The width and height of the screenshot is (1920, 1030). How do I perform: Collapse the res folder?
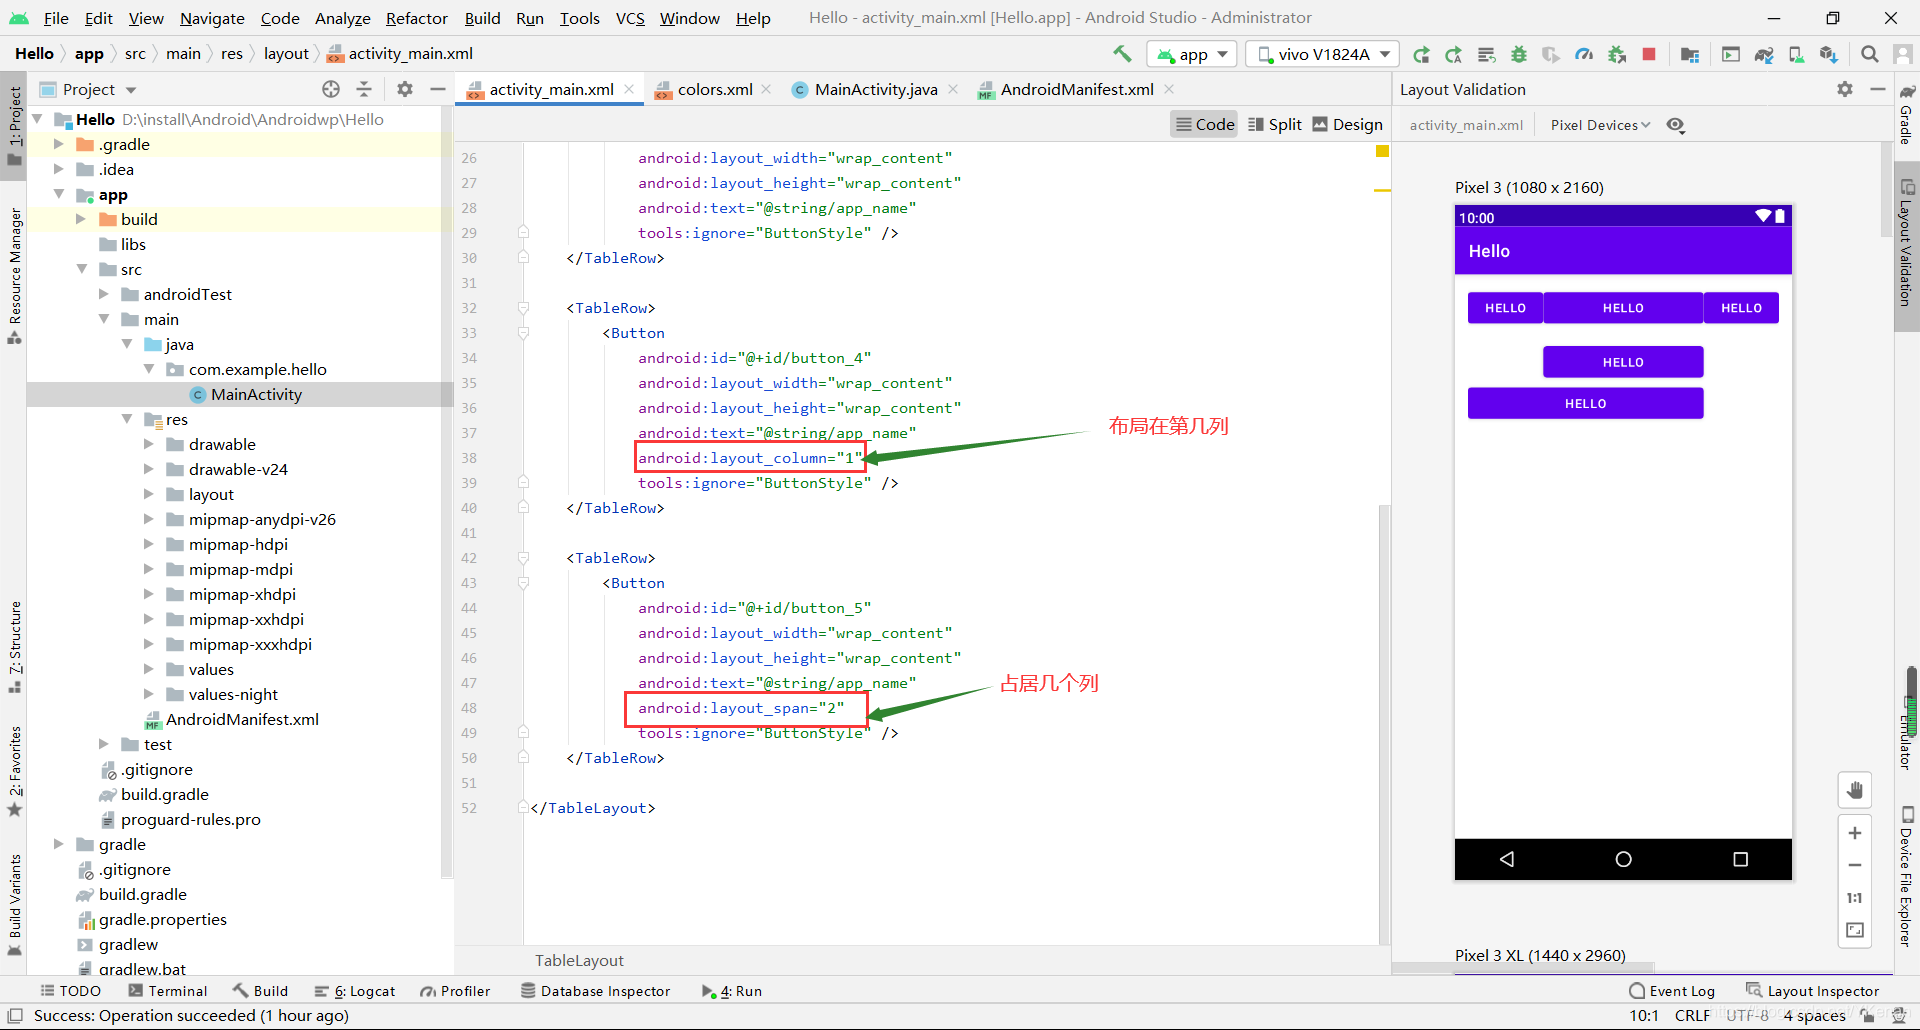[126, 419]
